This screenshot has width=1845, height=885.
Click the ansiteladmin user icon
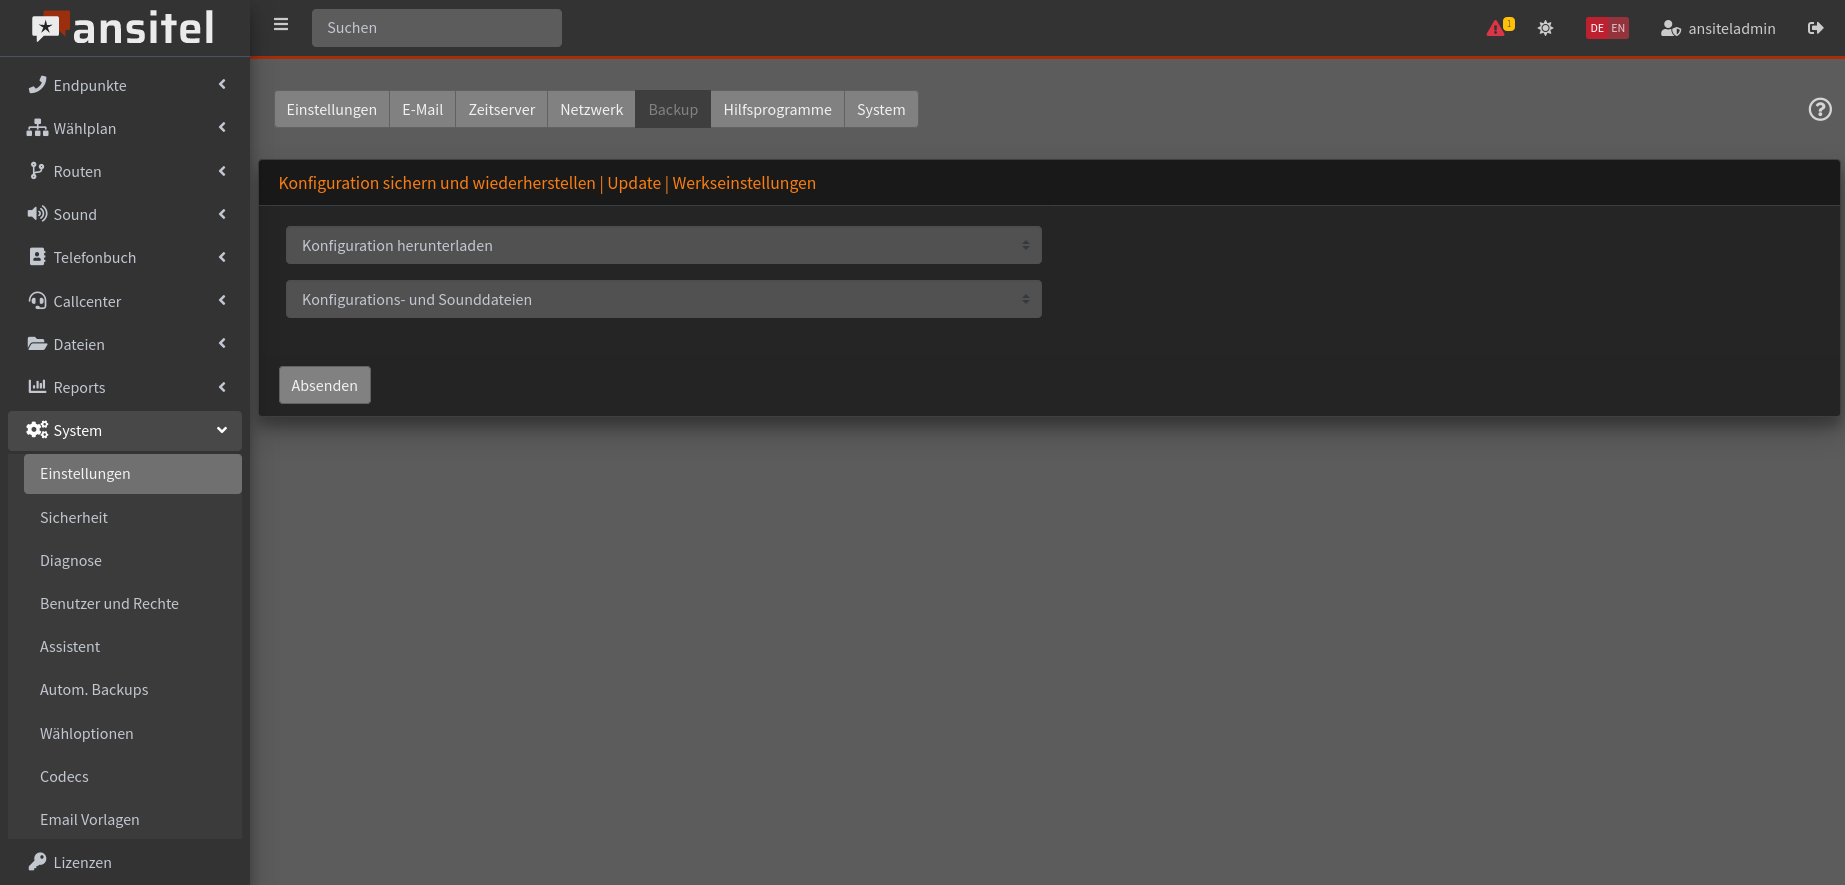[x=1670, y=29]
